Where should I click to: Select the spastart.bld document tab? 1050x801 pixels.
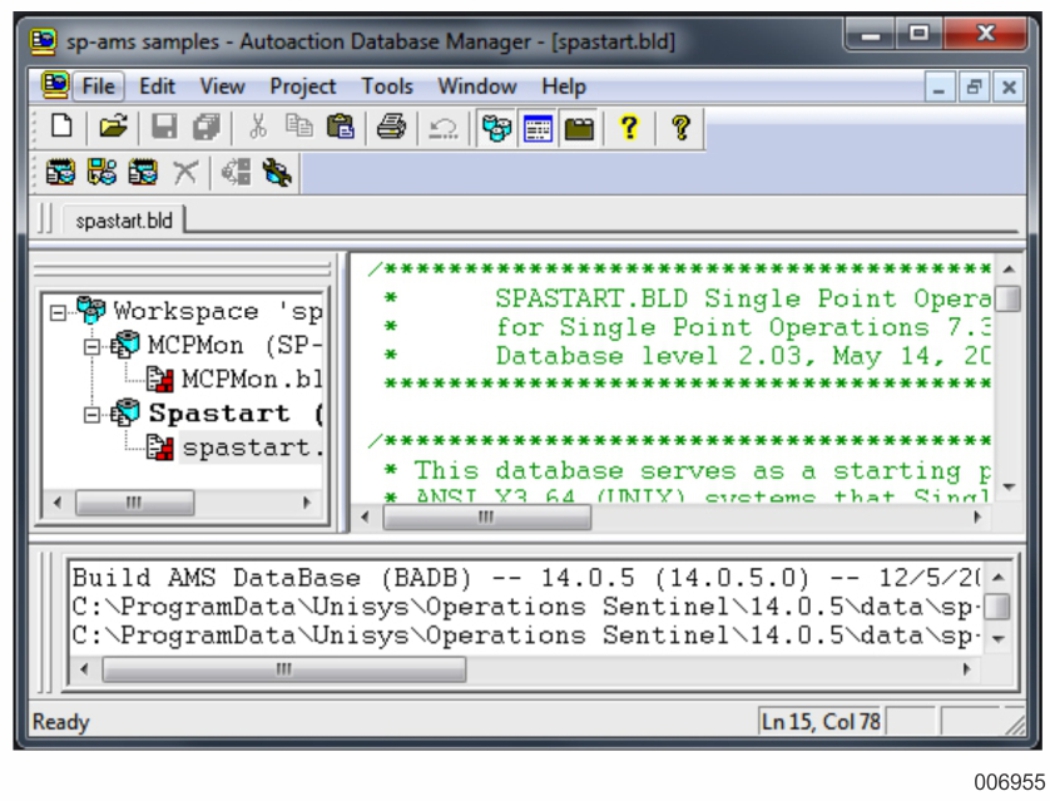point(123,222)
